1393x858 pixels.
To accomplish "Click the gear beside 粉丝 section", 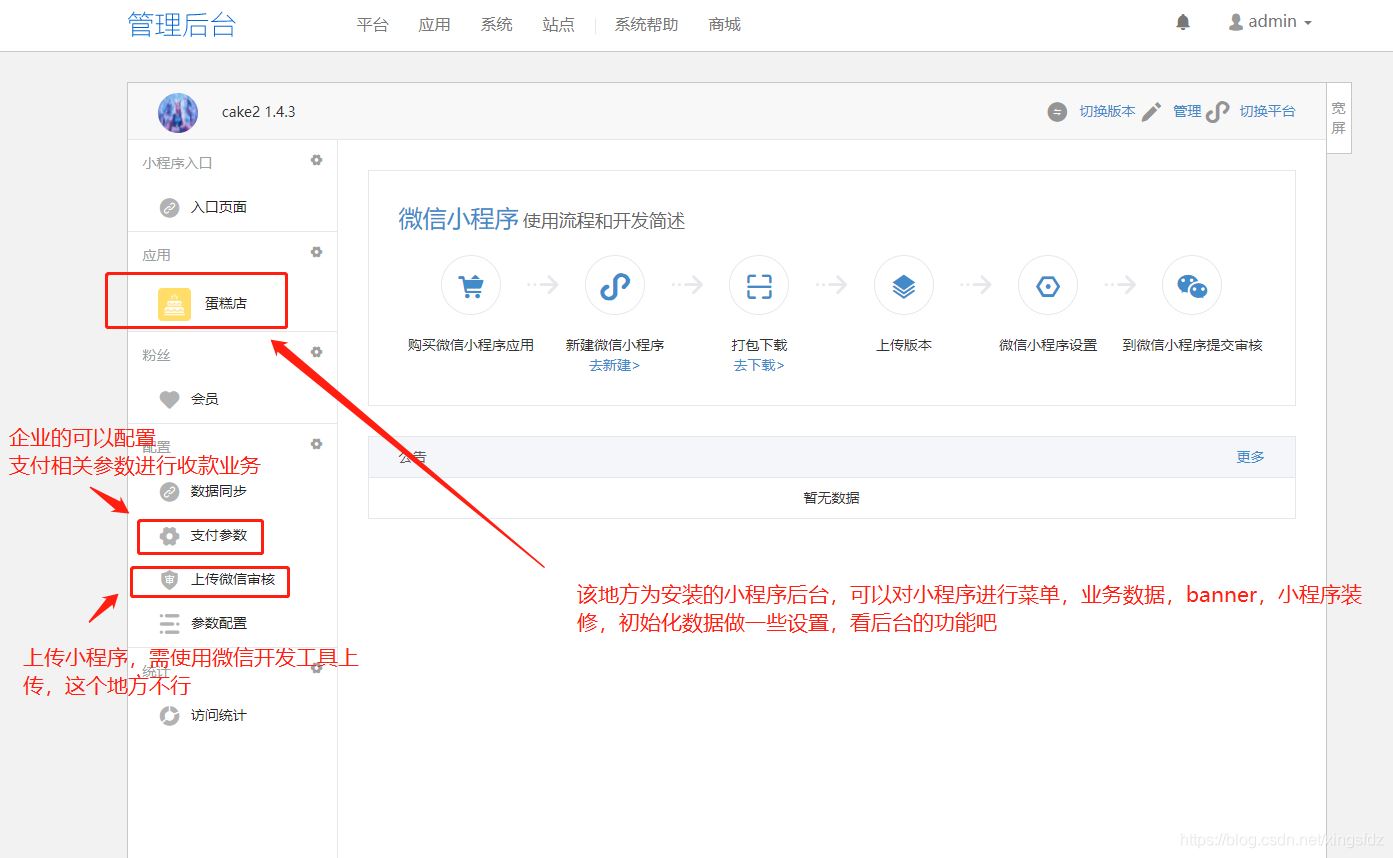I will point(317,352).
